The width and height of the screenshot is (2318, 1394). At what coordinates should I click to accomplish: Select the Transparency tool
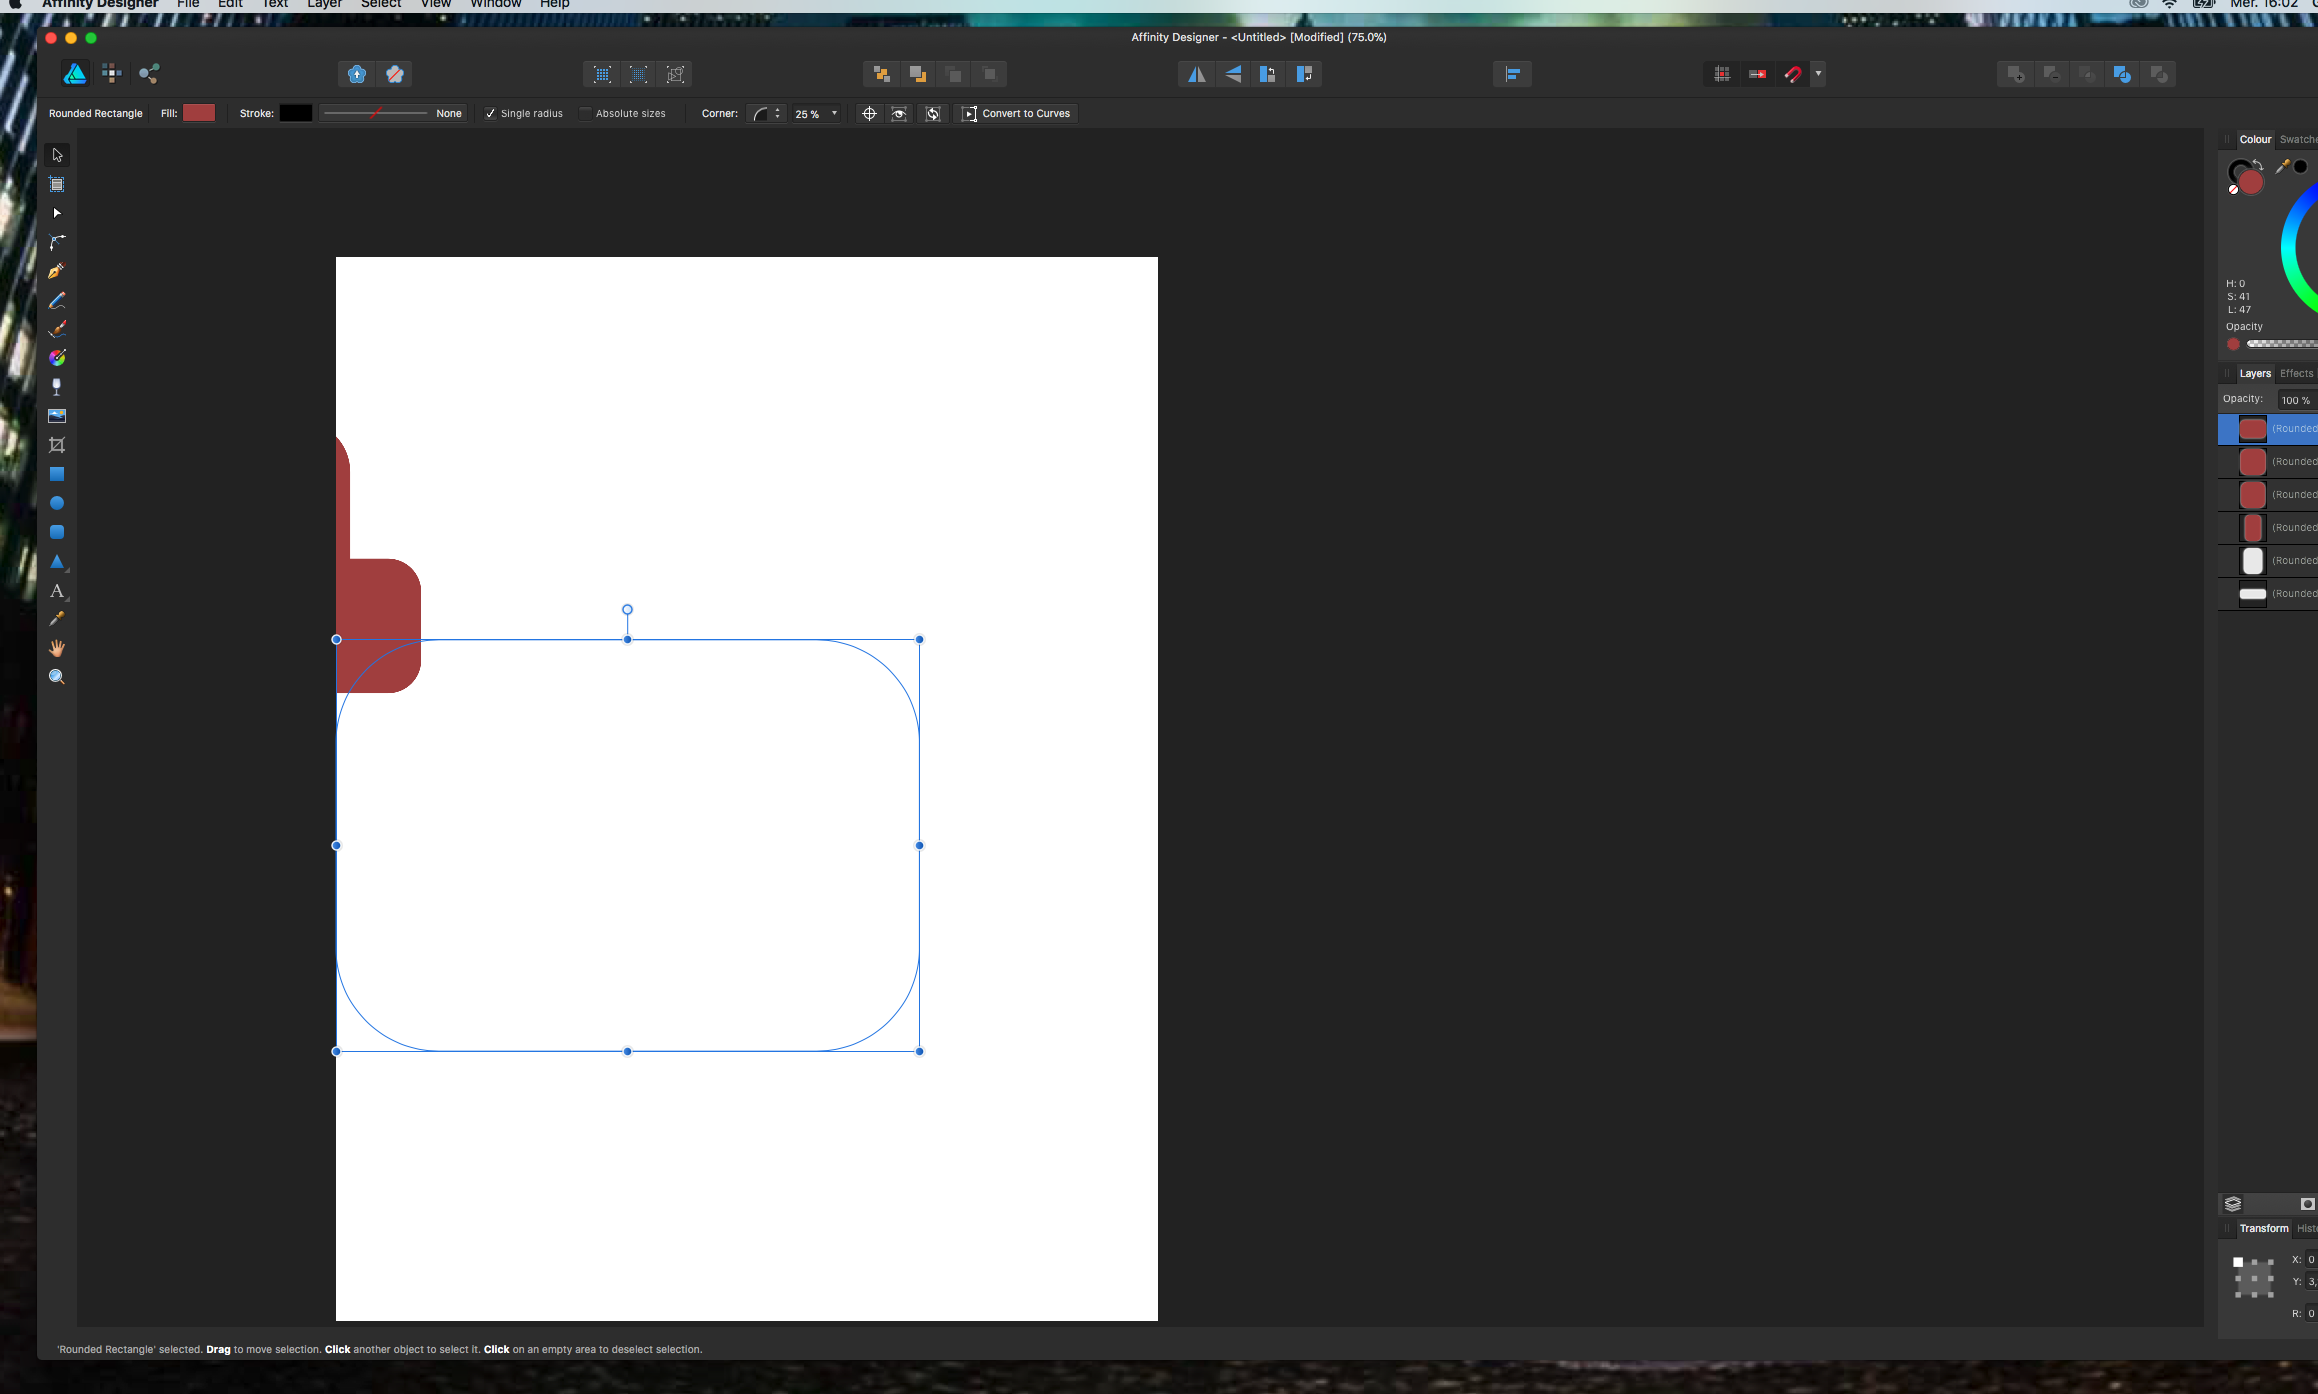point(57,387)
